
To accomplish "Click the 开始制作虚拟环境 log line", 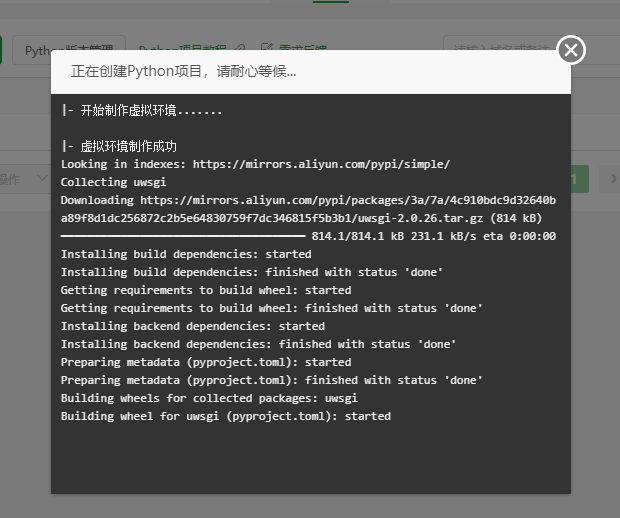I will click(x=142, y=110).
